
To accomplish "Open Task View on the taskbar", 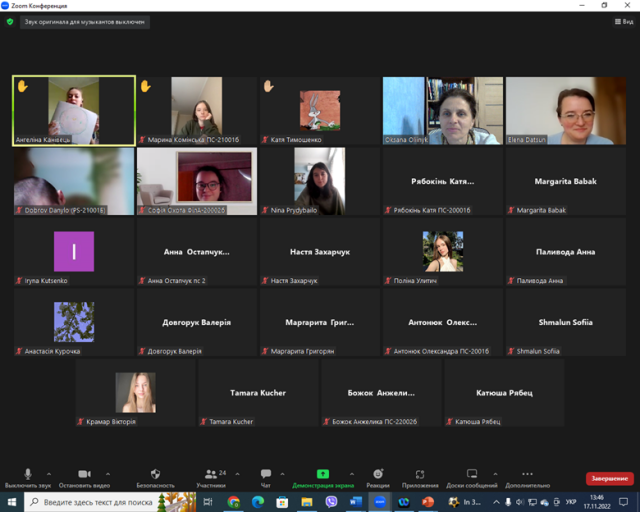I will click(208, 502).
